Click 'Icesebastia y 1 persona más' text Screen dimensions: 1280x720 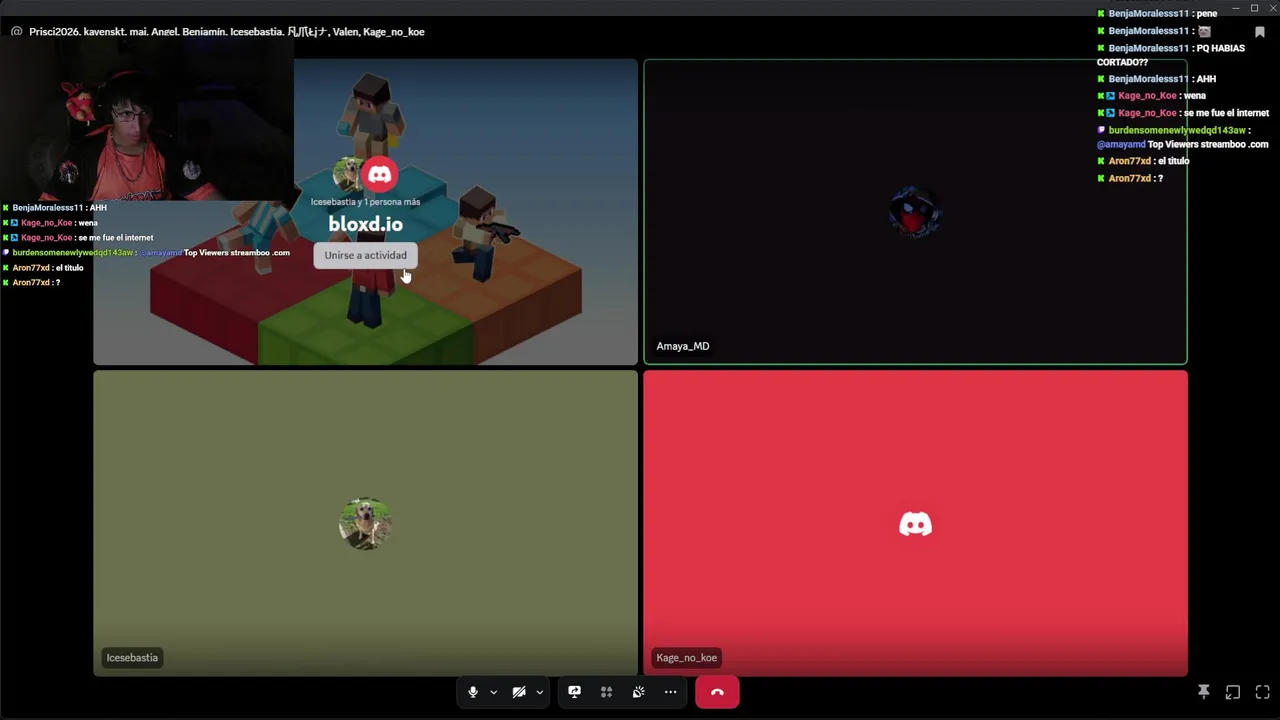tap(365, 202)
